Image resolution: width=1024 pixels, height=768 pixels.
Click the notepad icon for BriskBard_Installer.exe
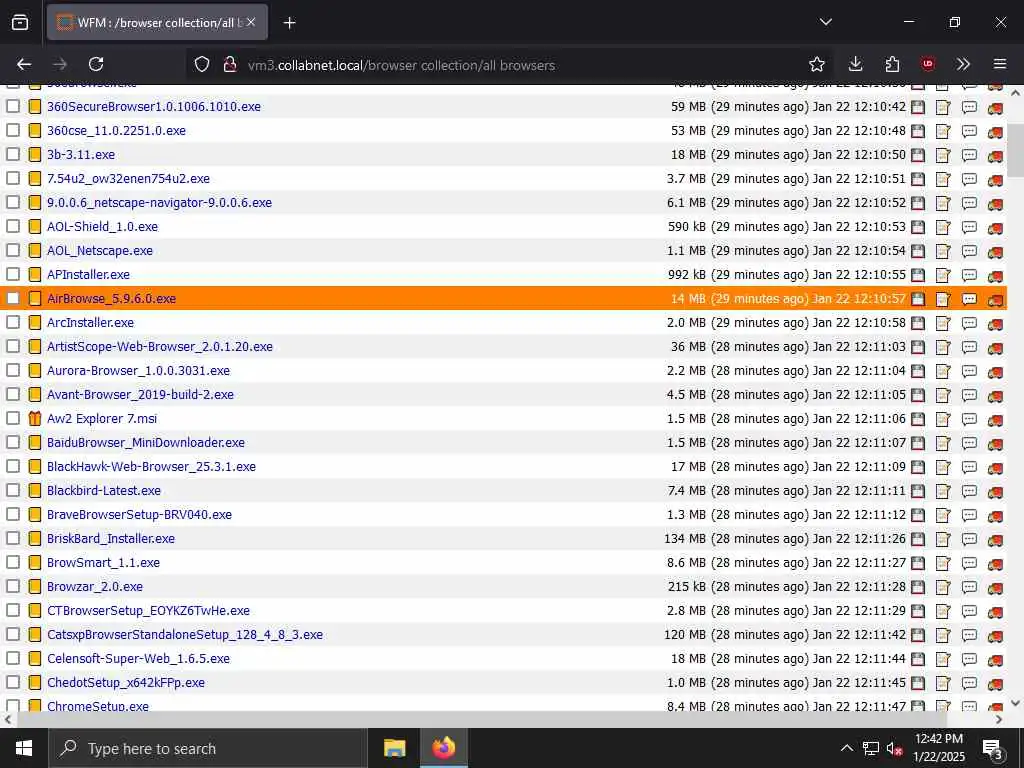[x=943, y=539]
